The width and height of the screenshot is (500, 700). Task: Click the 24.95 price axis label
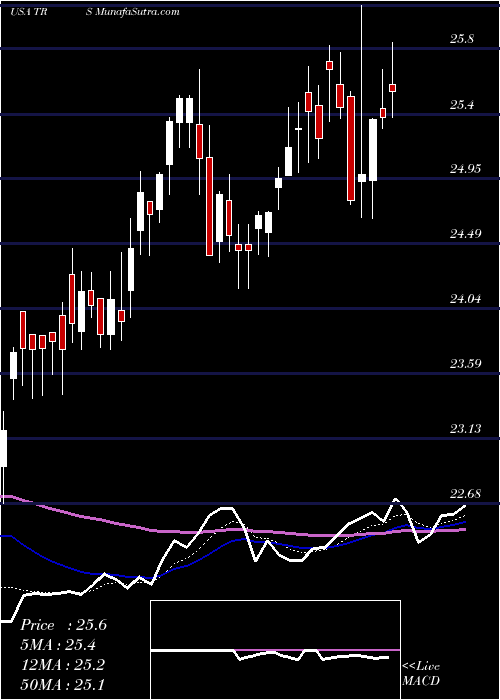466,169
